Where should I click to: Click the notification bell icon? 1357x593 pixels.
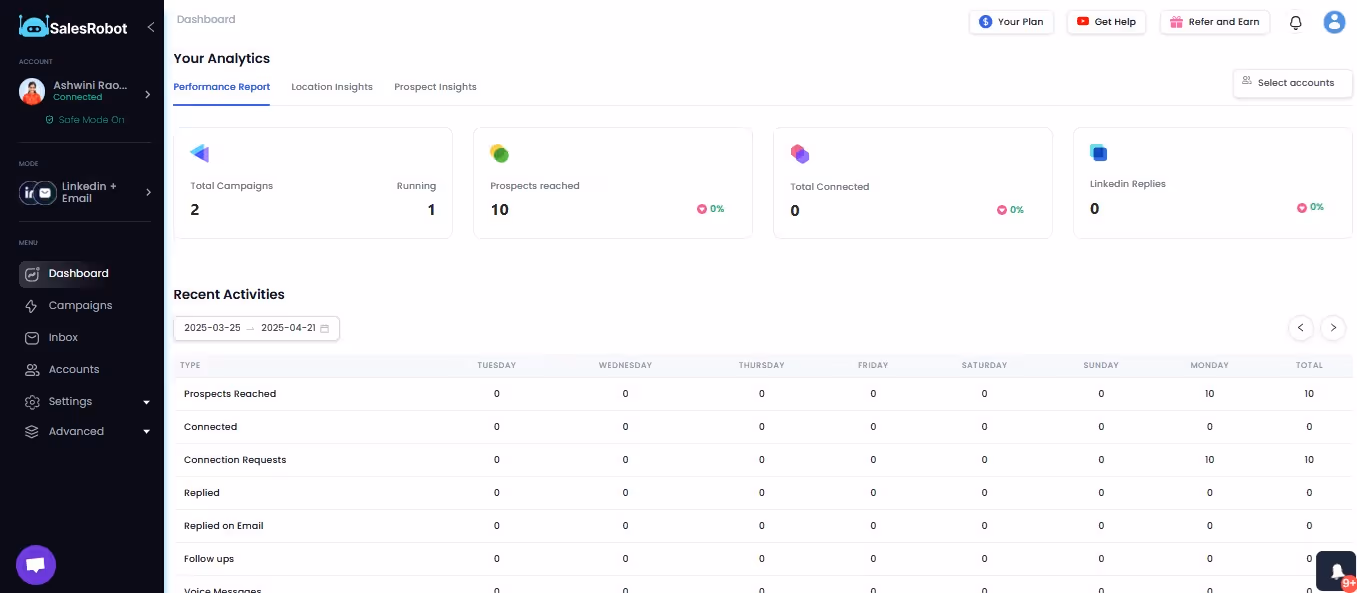click(x=1295, y=22)
